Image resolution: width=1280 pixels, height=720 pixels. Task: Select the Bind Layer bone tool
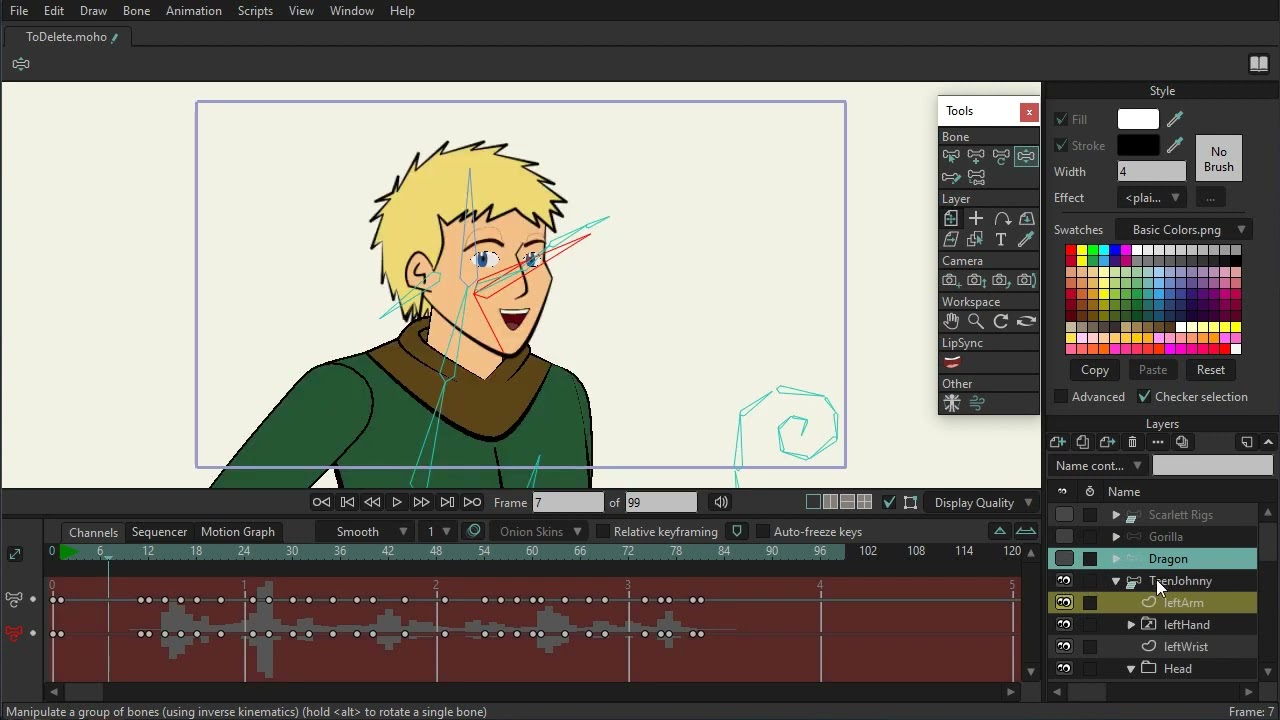click(976, 178)
